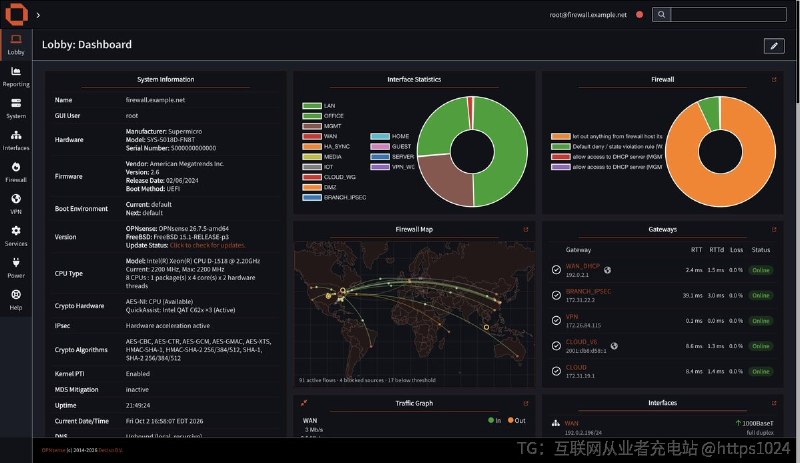
Task: Click the OPNsense logo in the top corner
Action: 16,14
